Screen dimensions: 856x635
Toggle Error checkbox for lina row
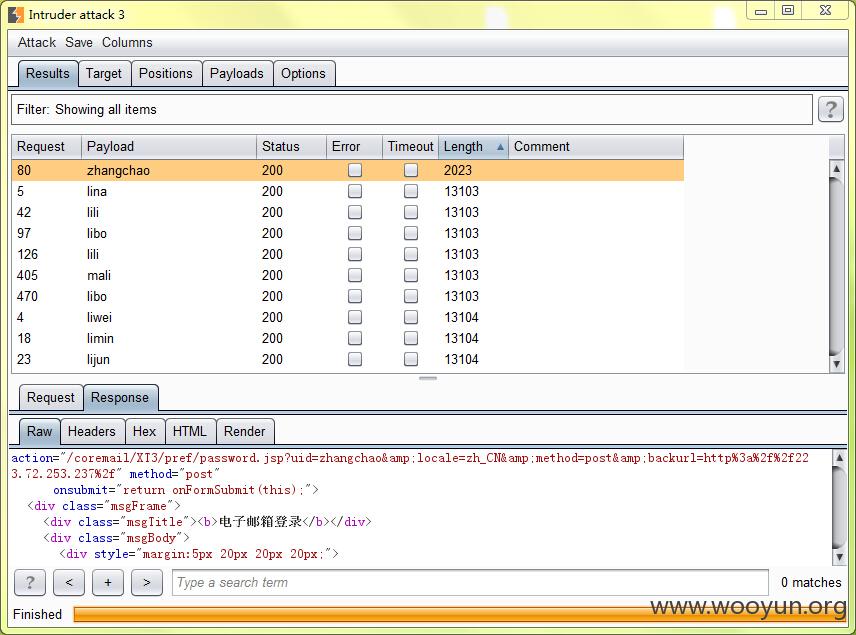355,191
